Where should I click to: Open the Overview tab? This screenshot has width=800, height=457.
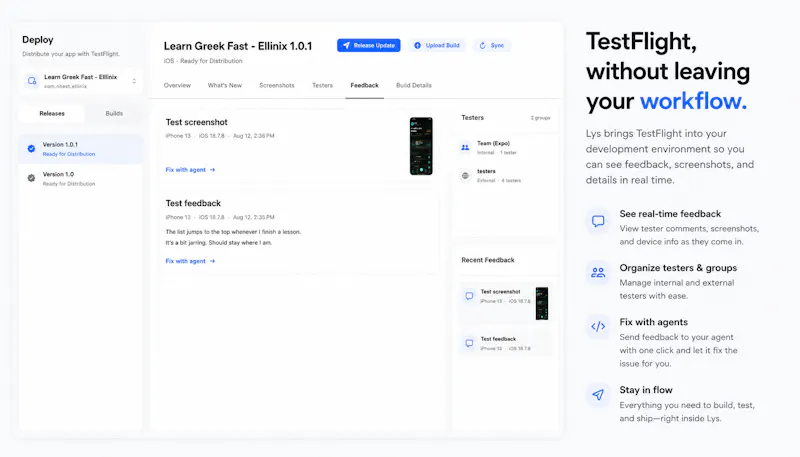[177, 85]
